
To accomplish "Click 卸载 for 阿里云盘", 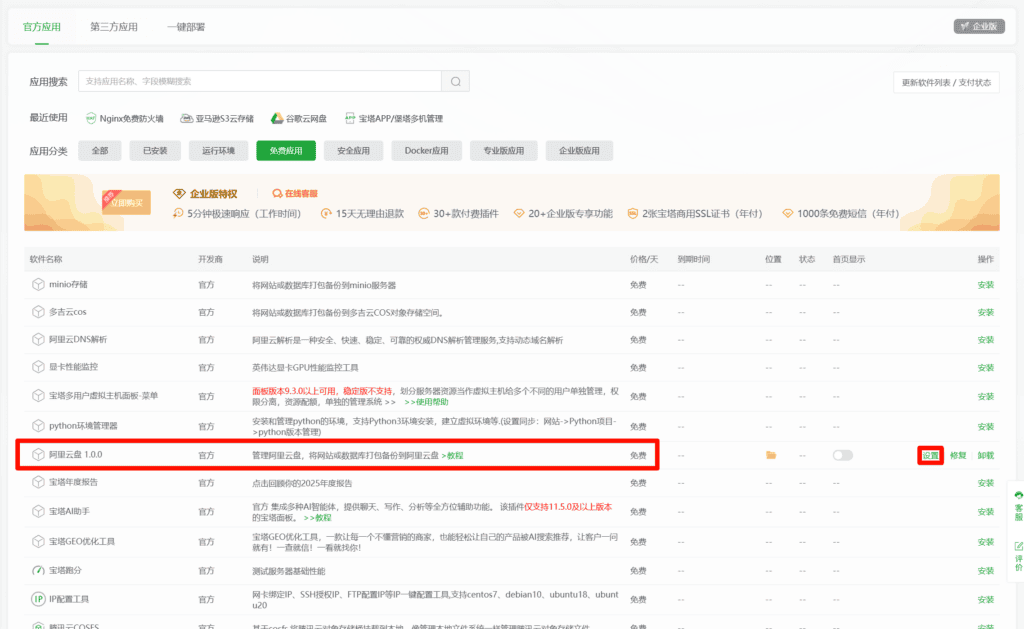I will pyautogui.click(x=985, y=455).
